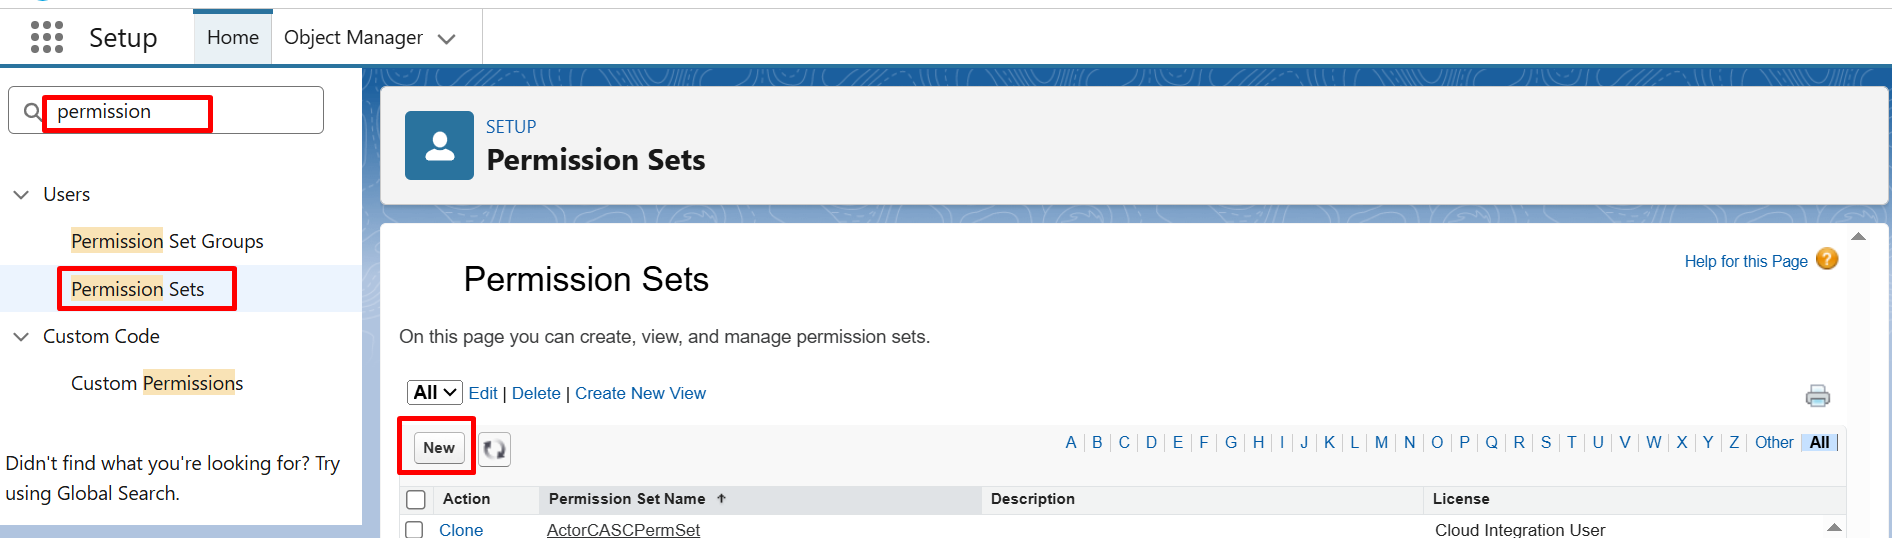Check the ActorCASCPermSet row checkbox
Image resolution: width=1892 pixels, height=538 pixels.
pyautogui.click(x=414, y=529)
